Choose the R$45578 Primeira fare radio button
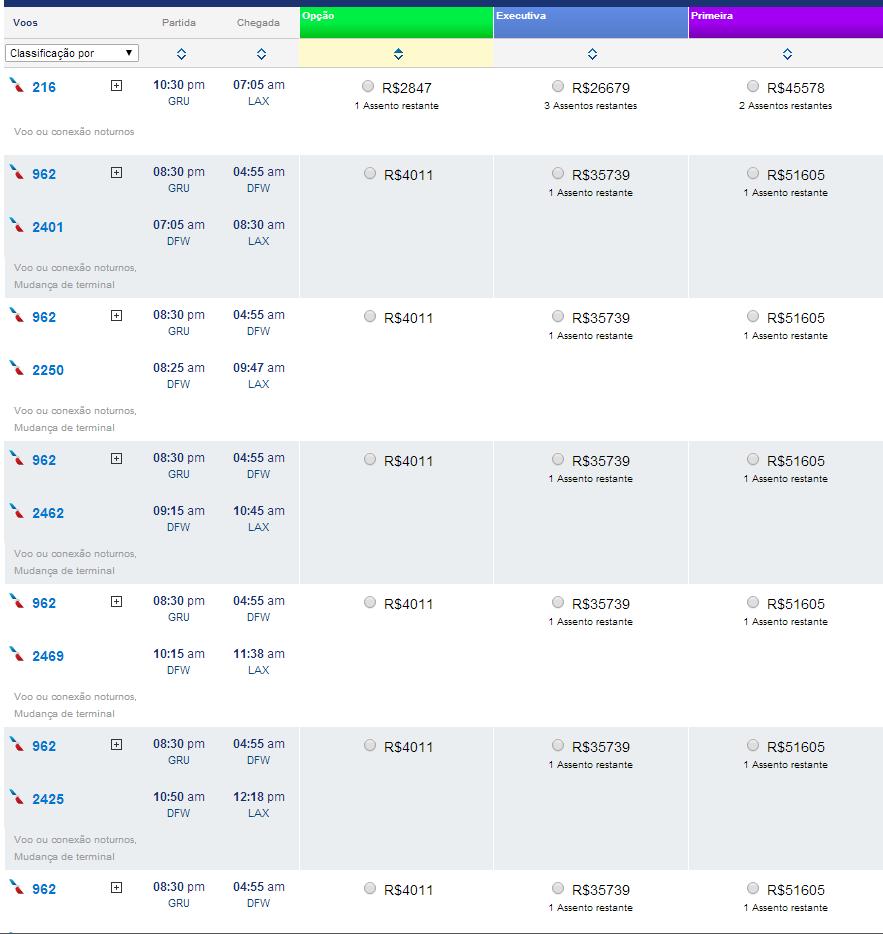 (x=753, y=87)
